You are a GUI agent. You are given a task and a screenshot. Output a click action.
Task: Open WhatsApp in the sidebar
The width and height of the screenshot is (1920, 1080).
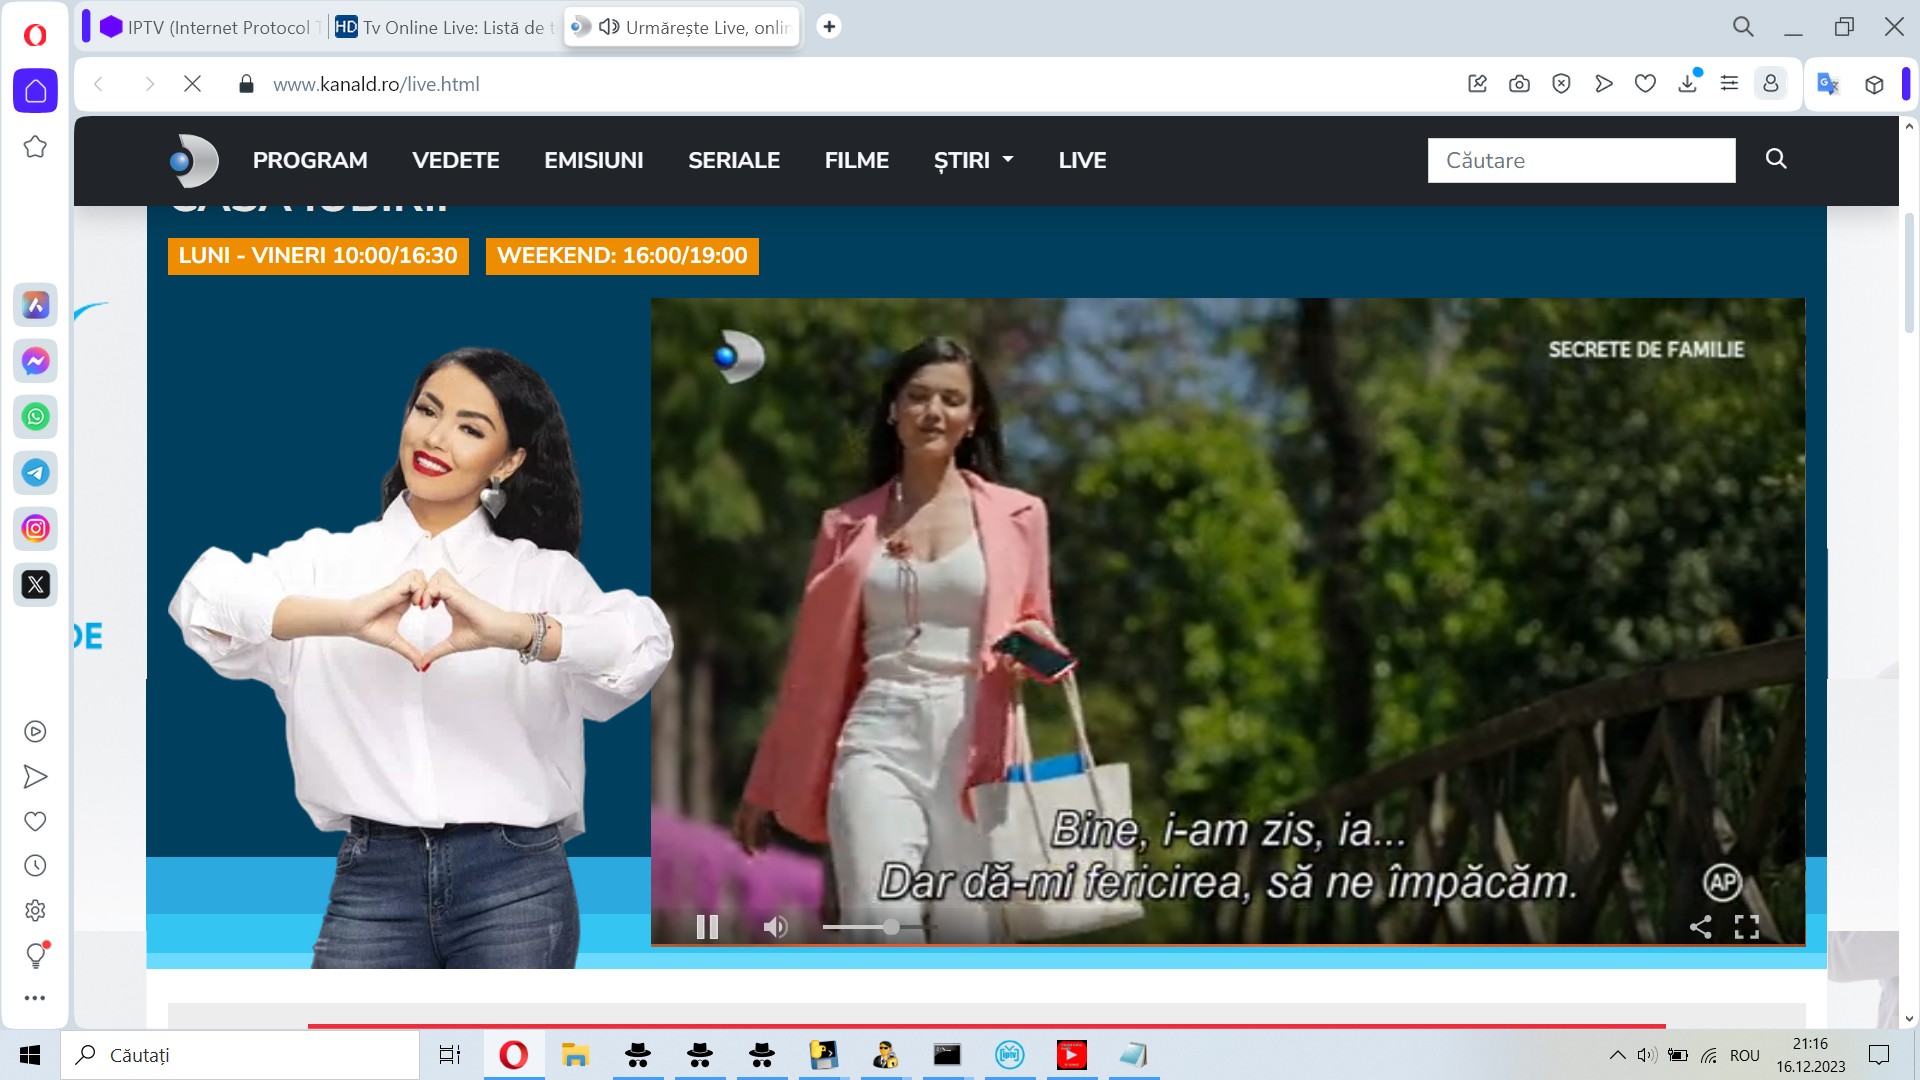[35, 417]
